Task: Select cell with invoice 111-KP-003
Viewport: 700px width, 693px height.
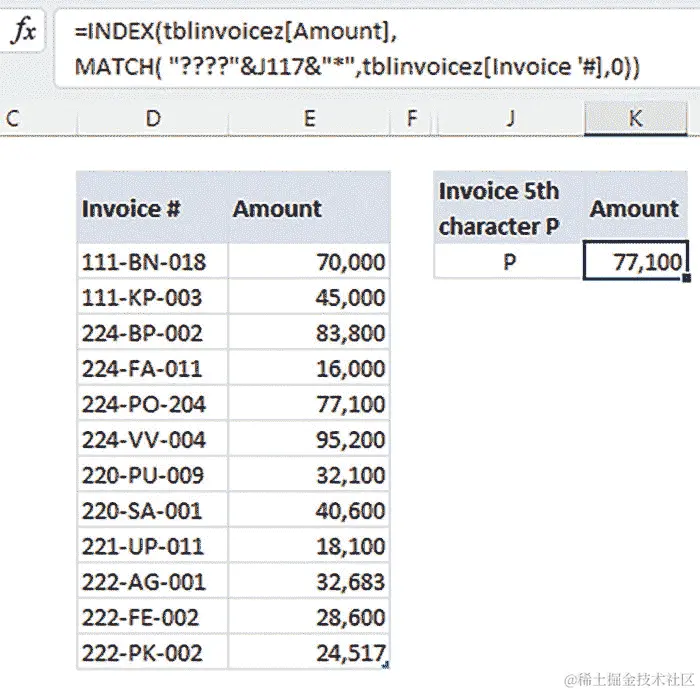Action: 152,297
